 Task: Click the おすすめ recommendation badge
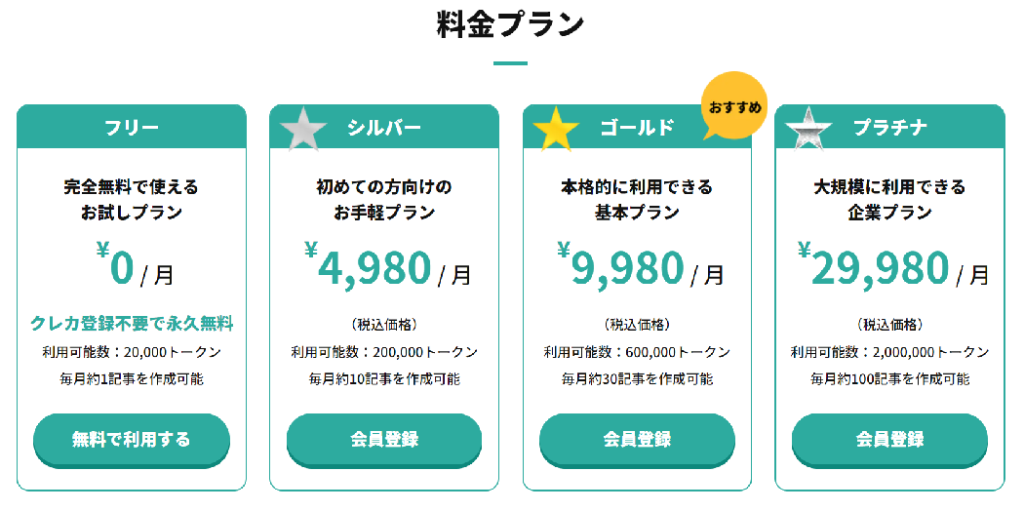click(735, 107)
